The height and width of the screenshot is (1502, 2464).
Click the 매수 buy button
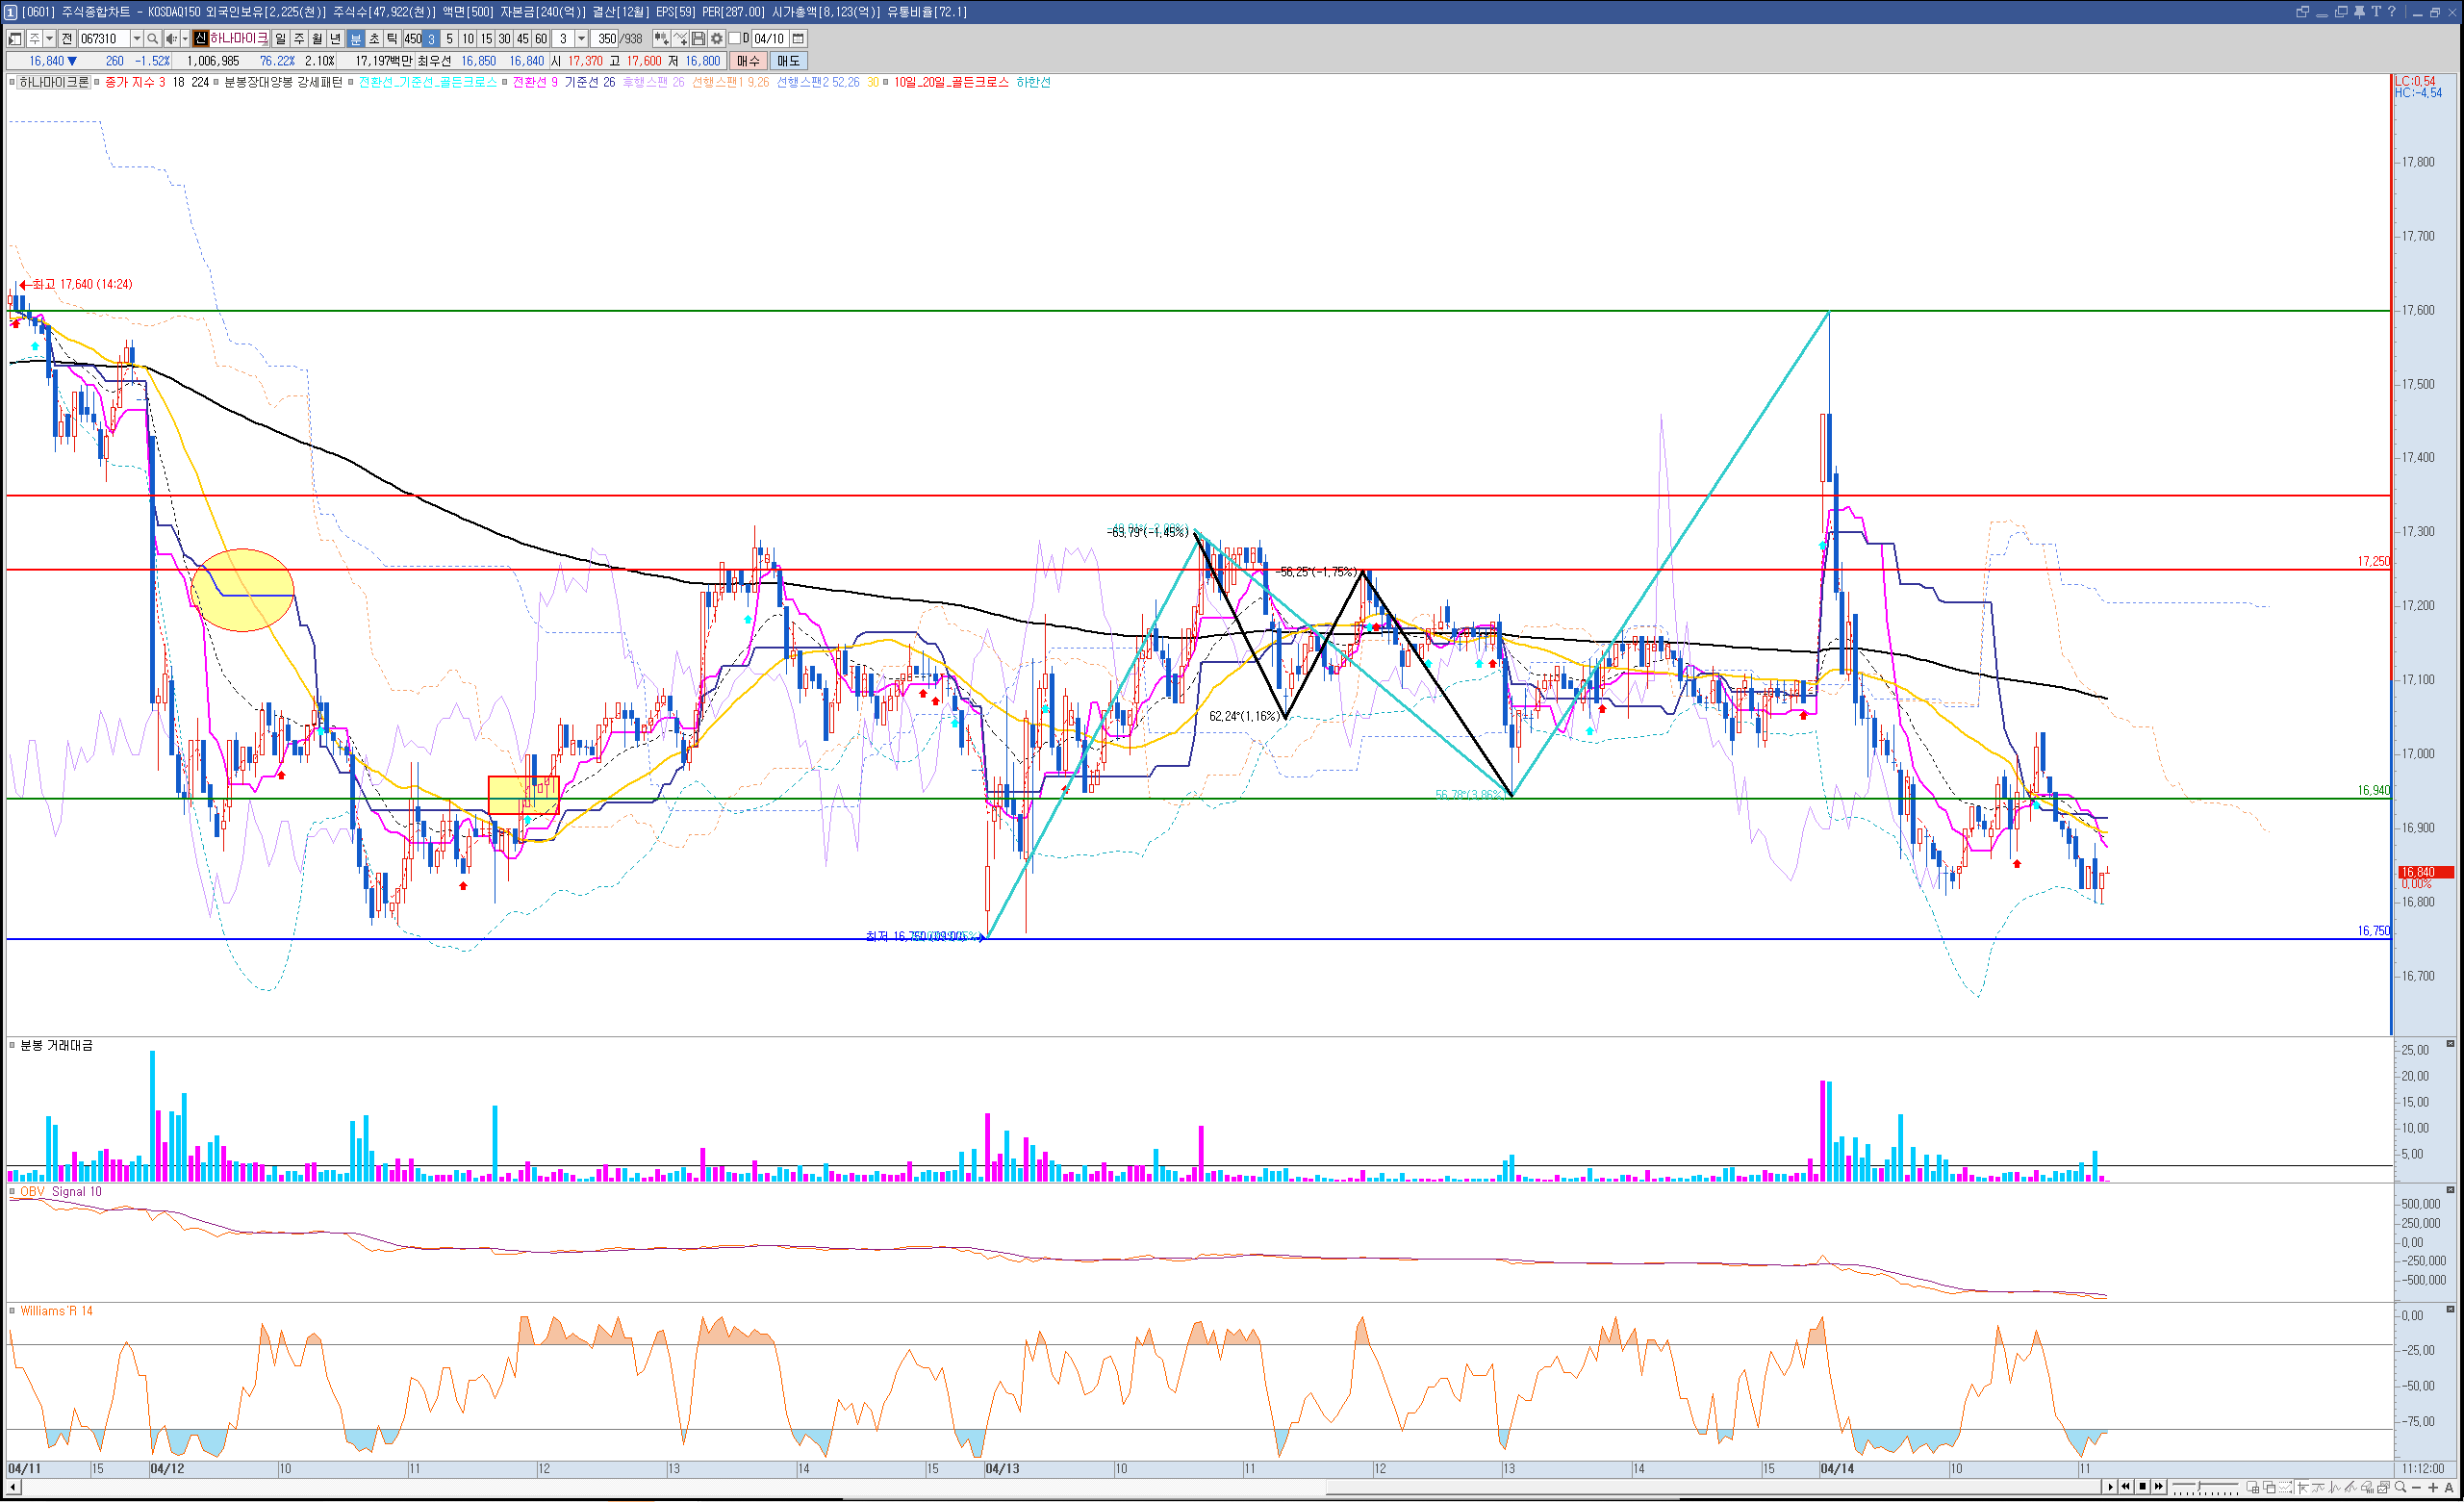[748, 61]
